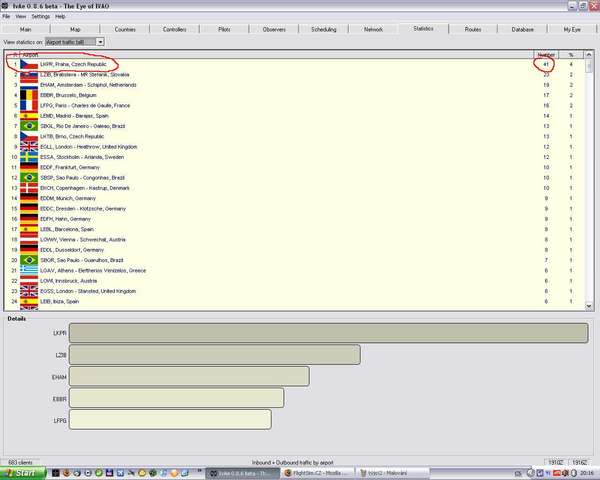
Task: Click the Greek flag on LGAV Athens row
Action: (x=29, y=270)
